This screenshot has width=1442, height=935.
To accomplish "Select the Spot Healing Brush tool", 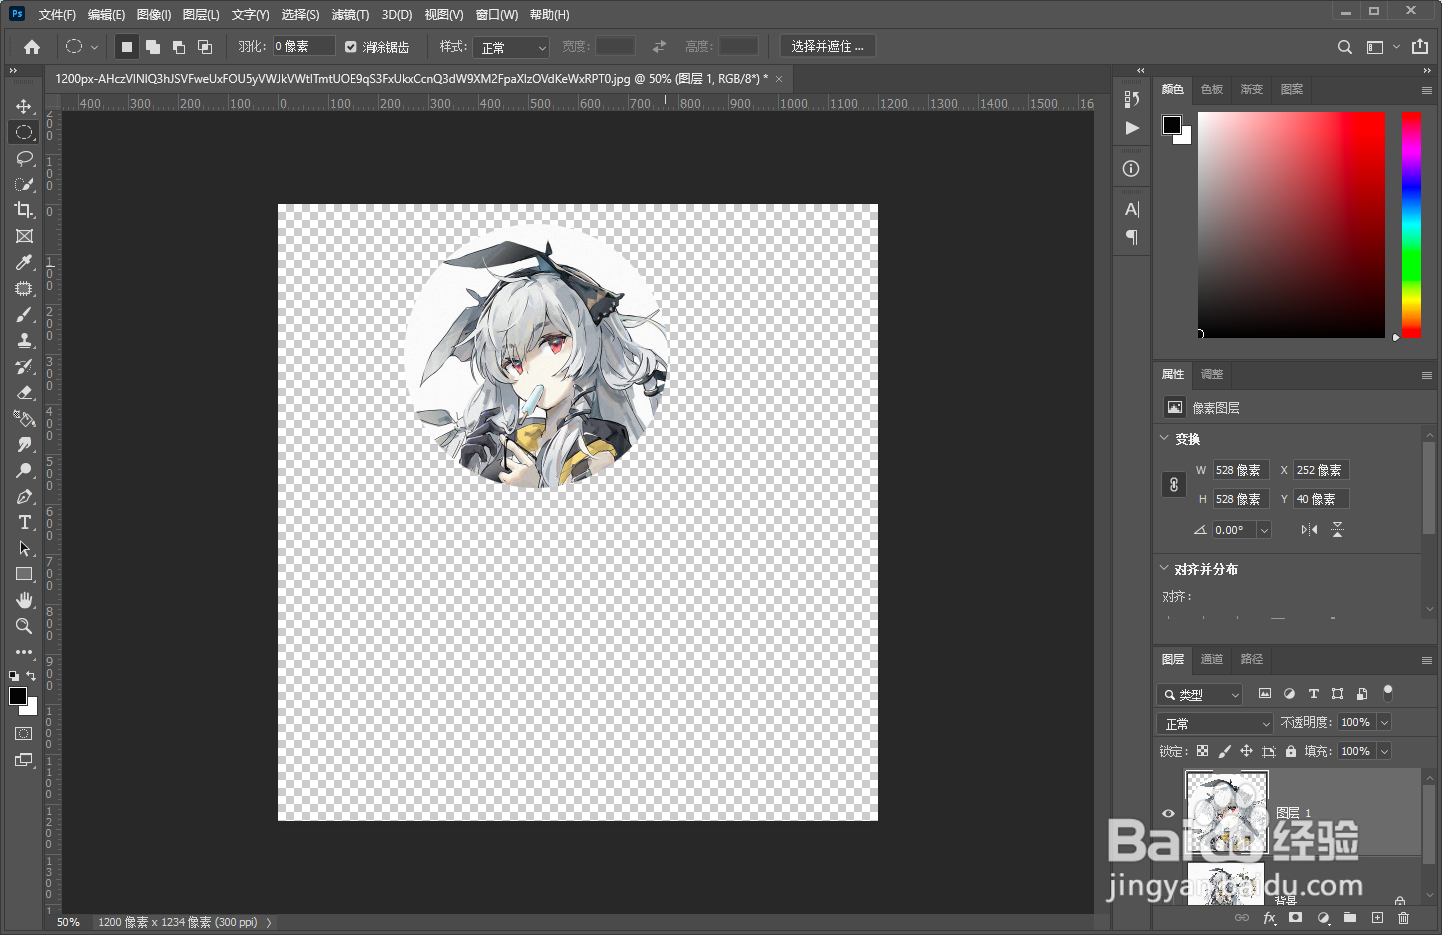I will (24, 288).
